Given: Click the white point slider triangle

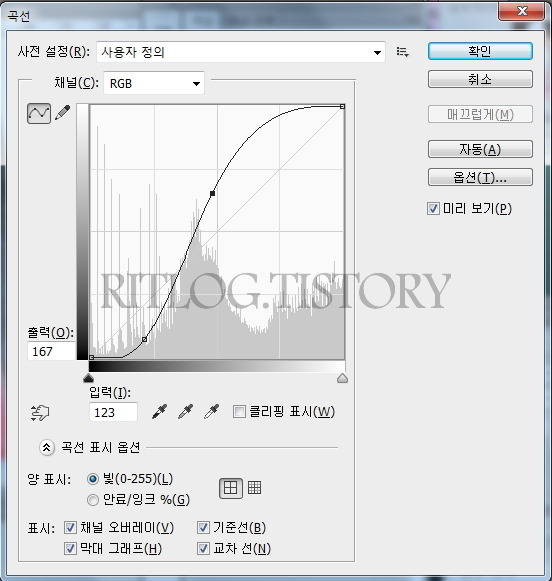Looking at the screenshot, I should point(342,378).
